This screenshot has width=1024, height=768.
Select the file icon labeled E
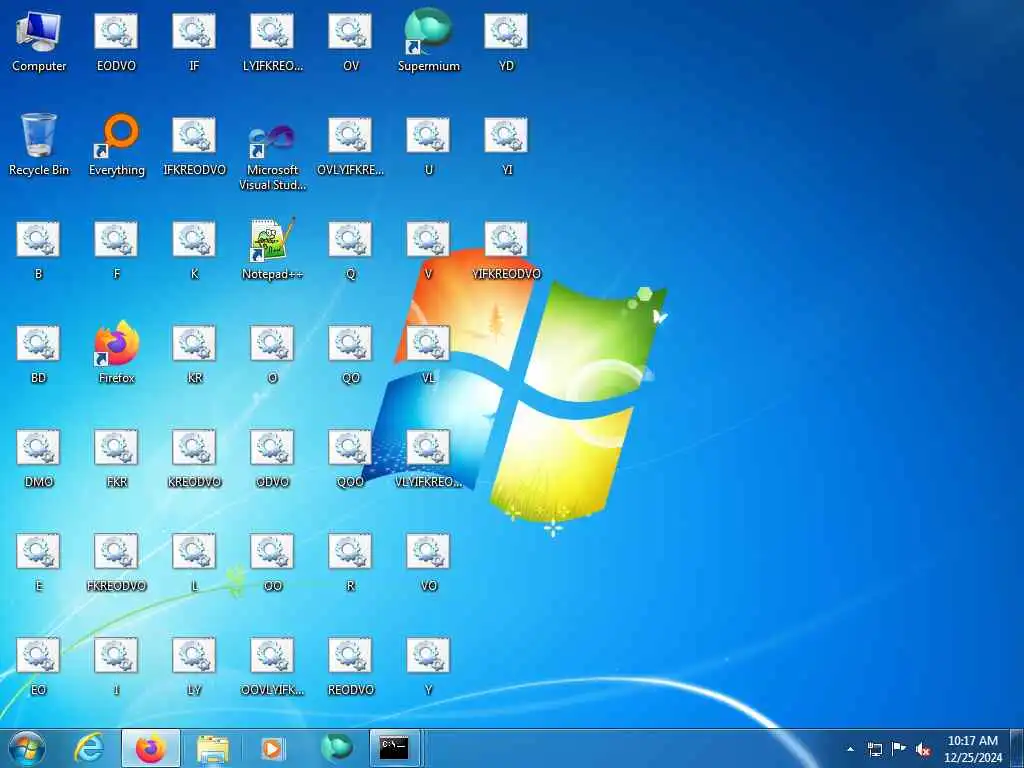pos(39,562)
